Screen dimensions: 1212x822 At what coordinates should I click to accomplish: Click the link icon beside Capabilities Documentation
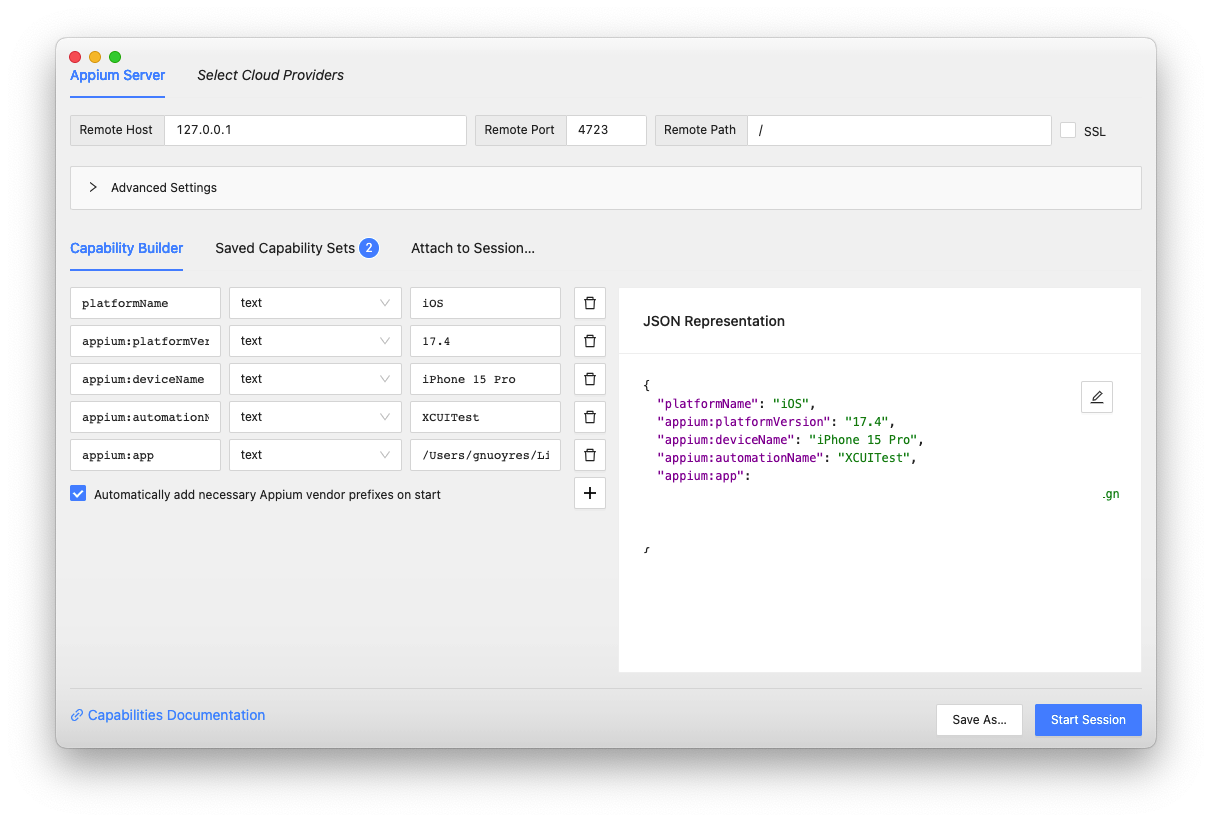tap(77, 716)
